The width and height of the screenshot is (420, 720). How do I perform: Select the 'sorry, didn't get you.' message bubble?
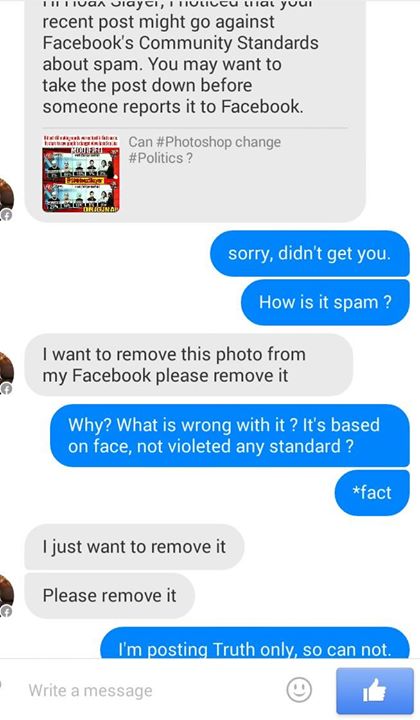[x=310, y=253]
